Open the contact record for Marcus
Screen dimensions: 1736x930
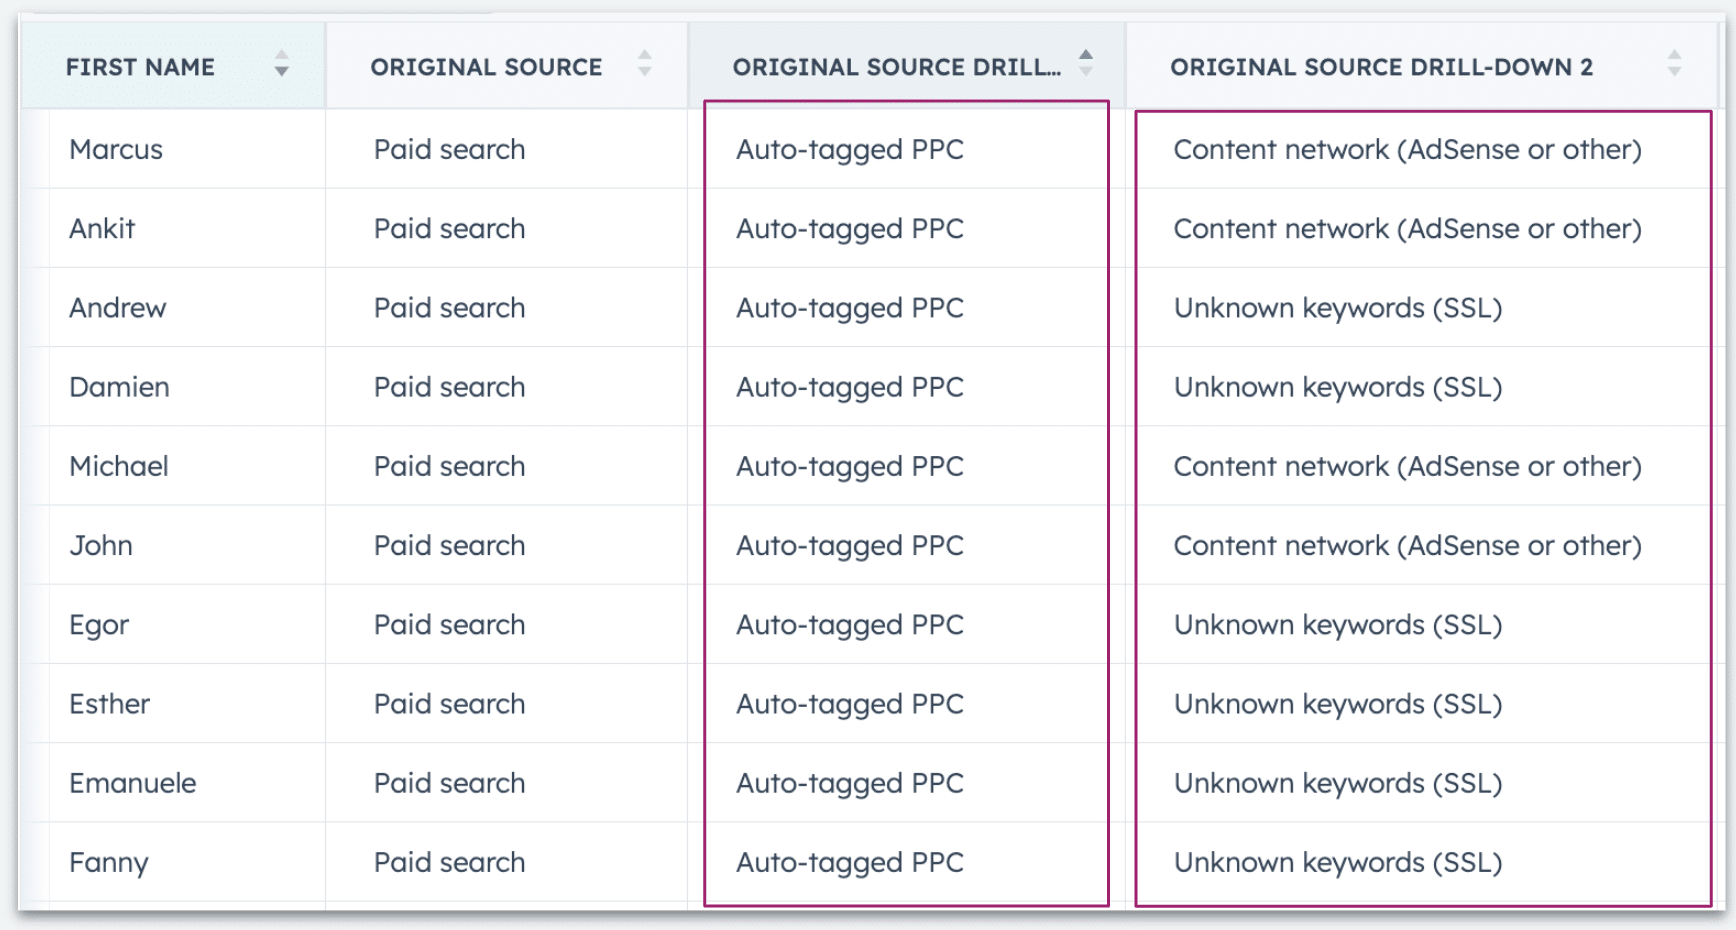(115, 149)
